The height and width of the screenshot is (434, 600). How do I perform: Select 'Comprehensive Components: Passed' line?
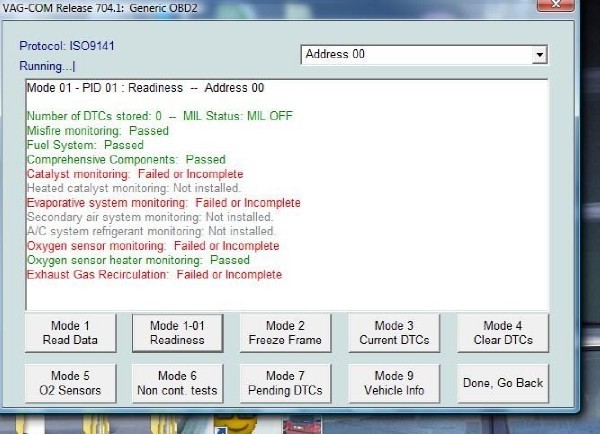click(x=126, y=160)
